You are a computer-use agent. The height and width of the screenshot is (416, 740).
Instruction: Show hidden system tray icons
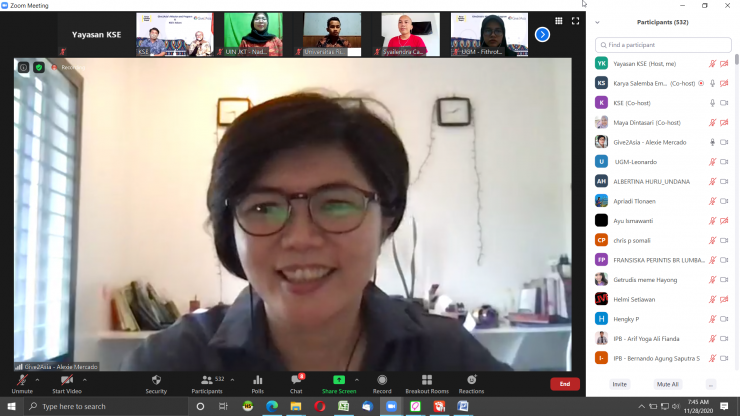pyautogui.click(x=641, y=406)
